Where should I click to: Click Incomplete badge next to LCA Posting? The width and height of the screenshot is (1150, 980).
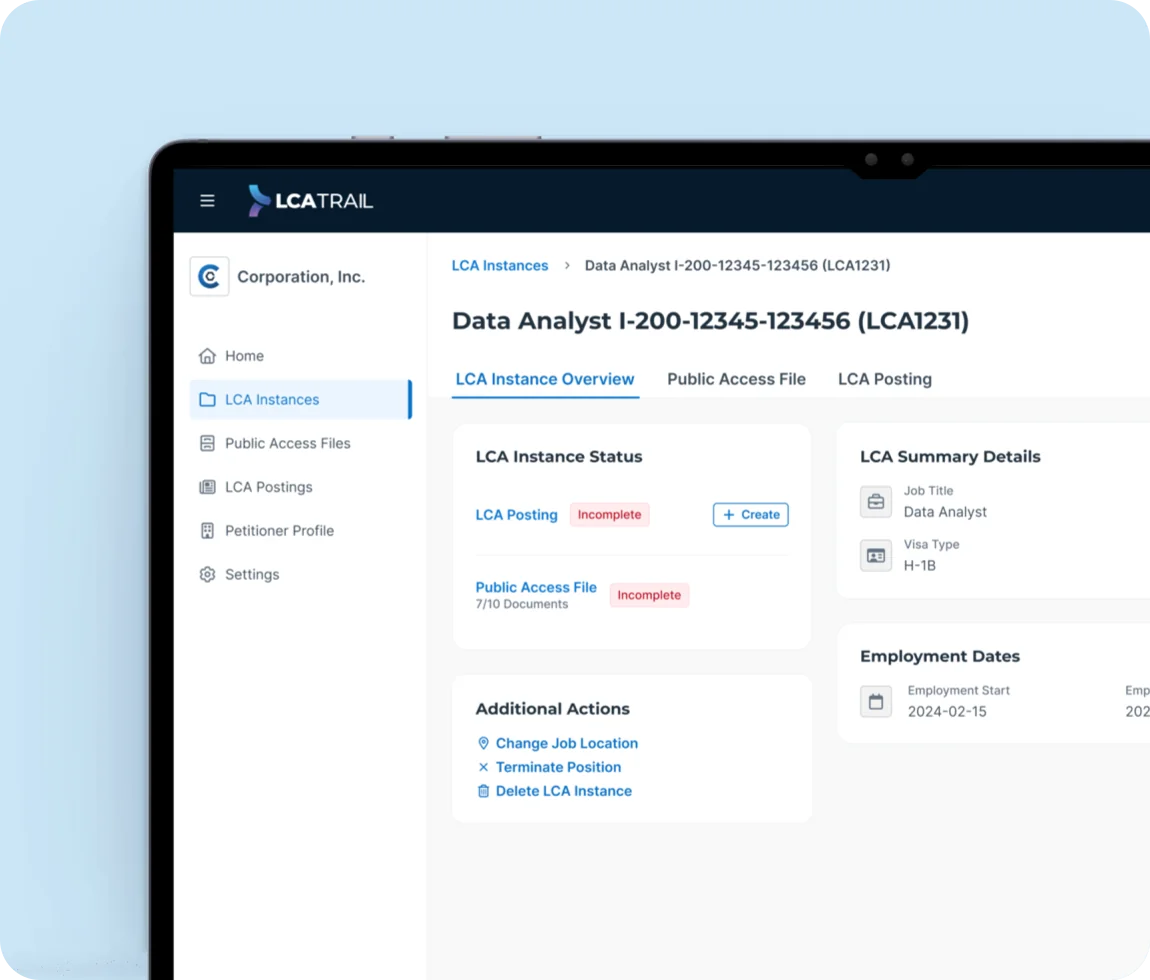tap(609, 515)
